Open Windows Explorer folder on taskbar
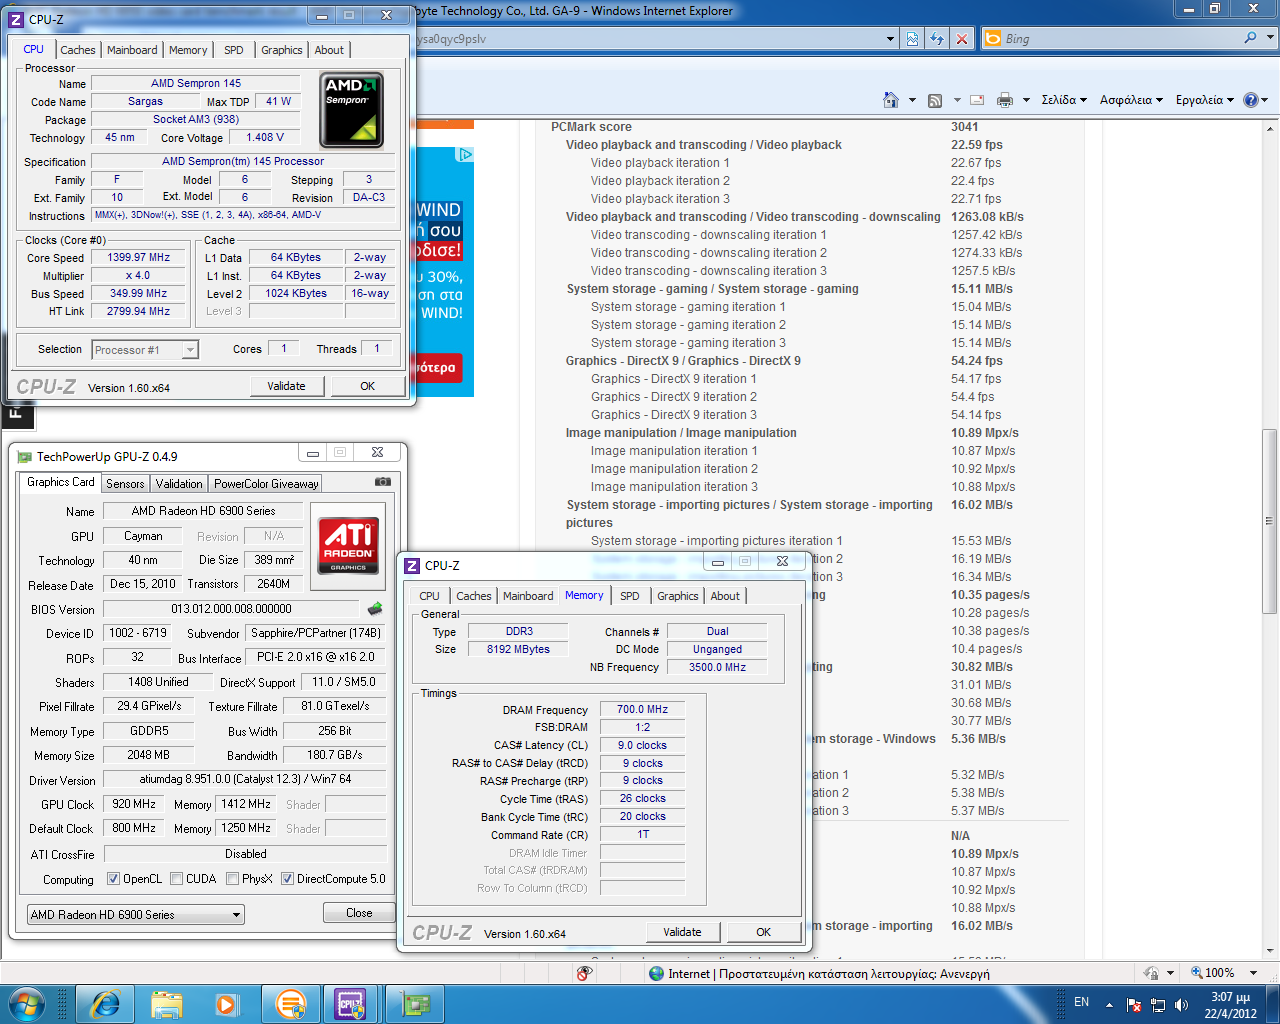The width and height of the screenshot is (1280, 1024). 167,1003
